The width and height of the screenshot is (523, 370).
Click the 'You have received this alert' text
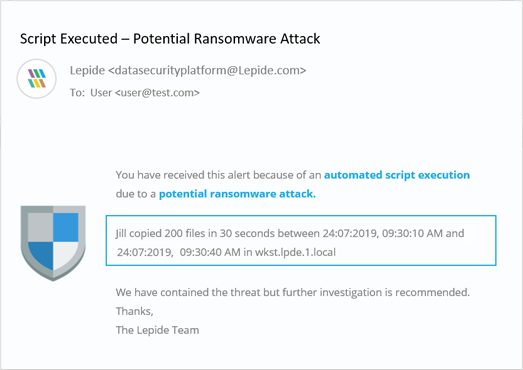218,175
